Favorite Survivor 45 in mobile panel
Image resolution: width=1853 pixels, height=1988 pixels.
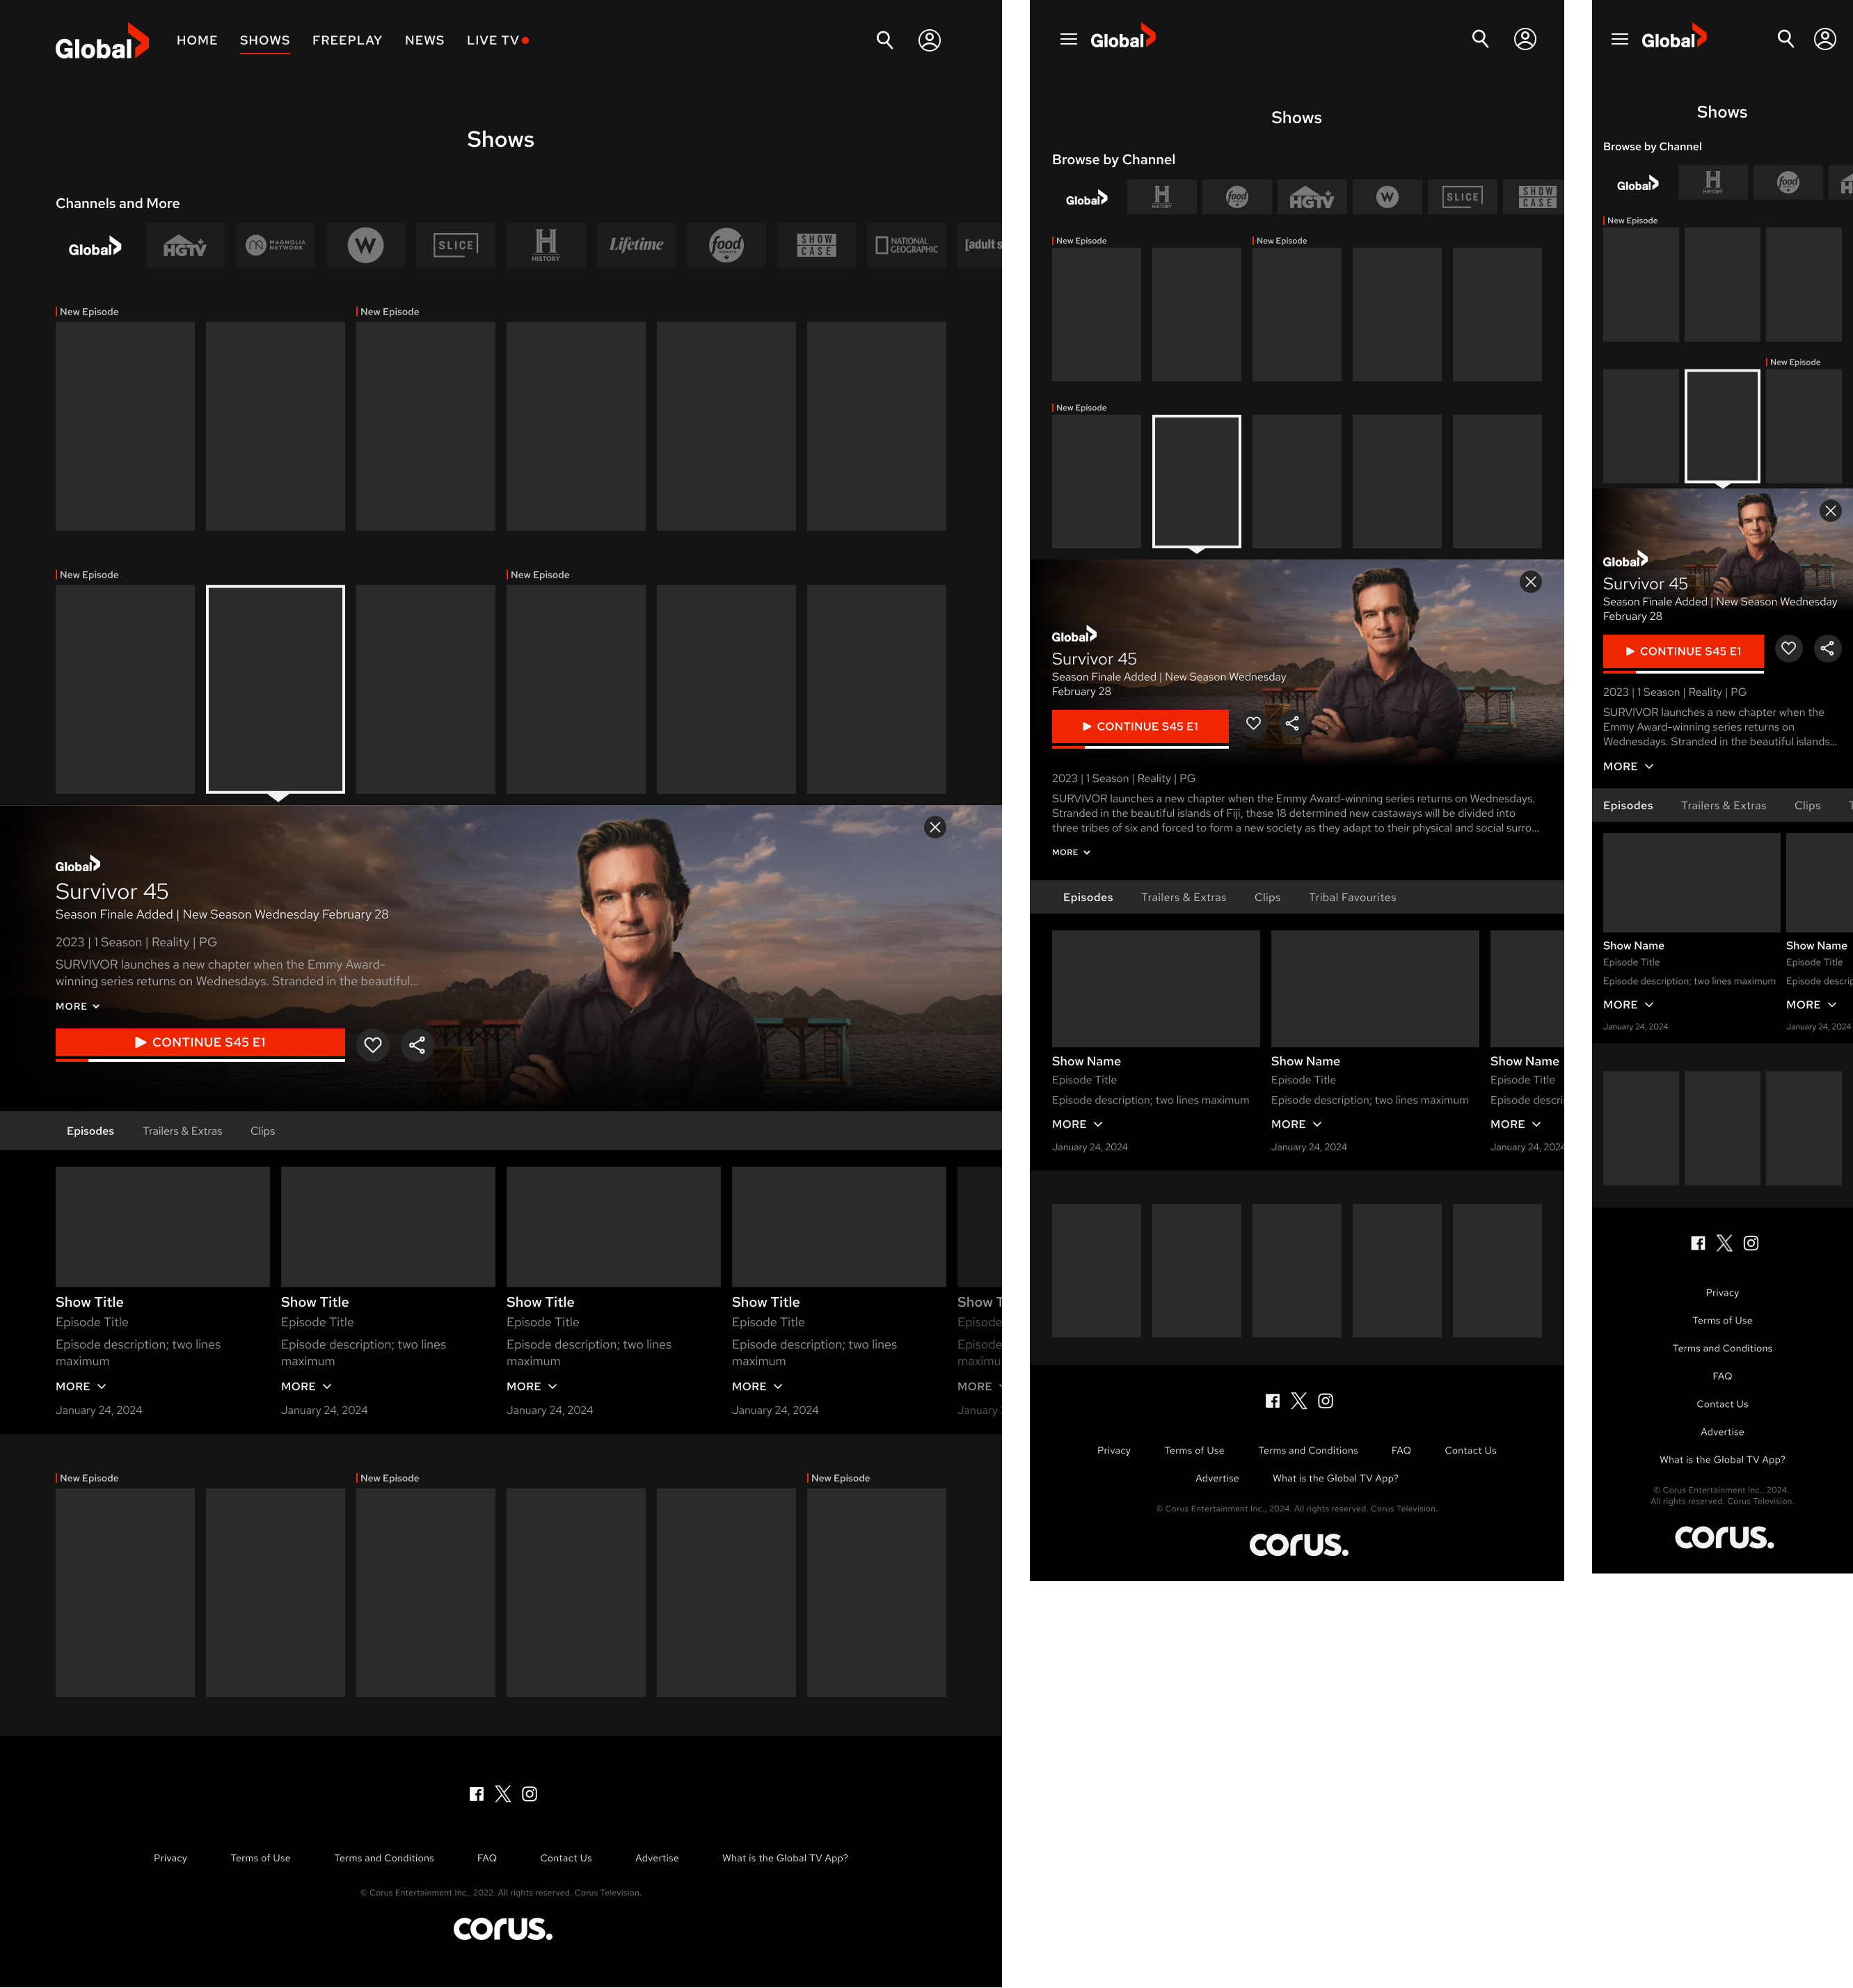click(x=1789, y=648)
